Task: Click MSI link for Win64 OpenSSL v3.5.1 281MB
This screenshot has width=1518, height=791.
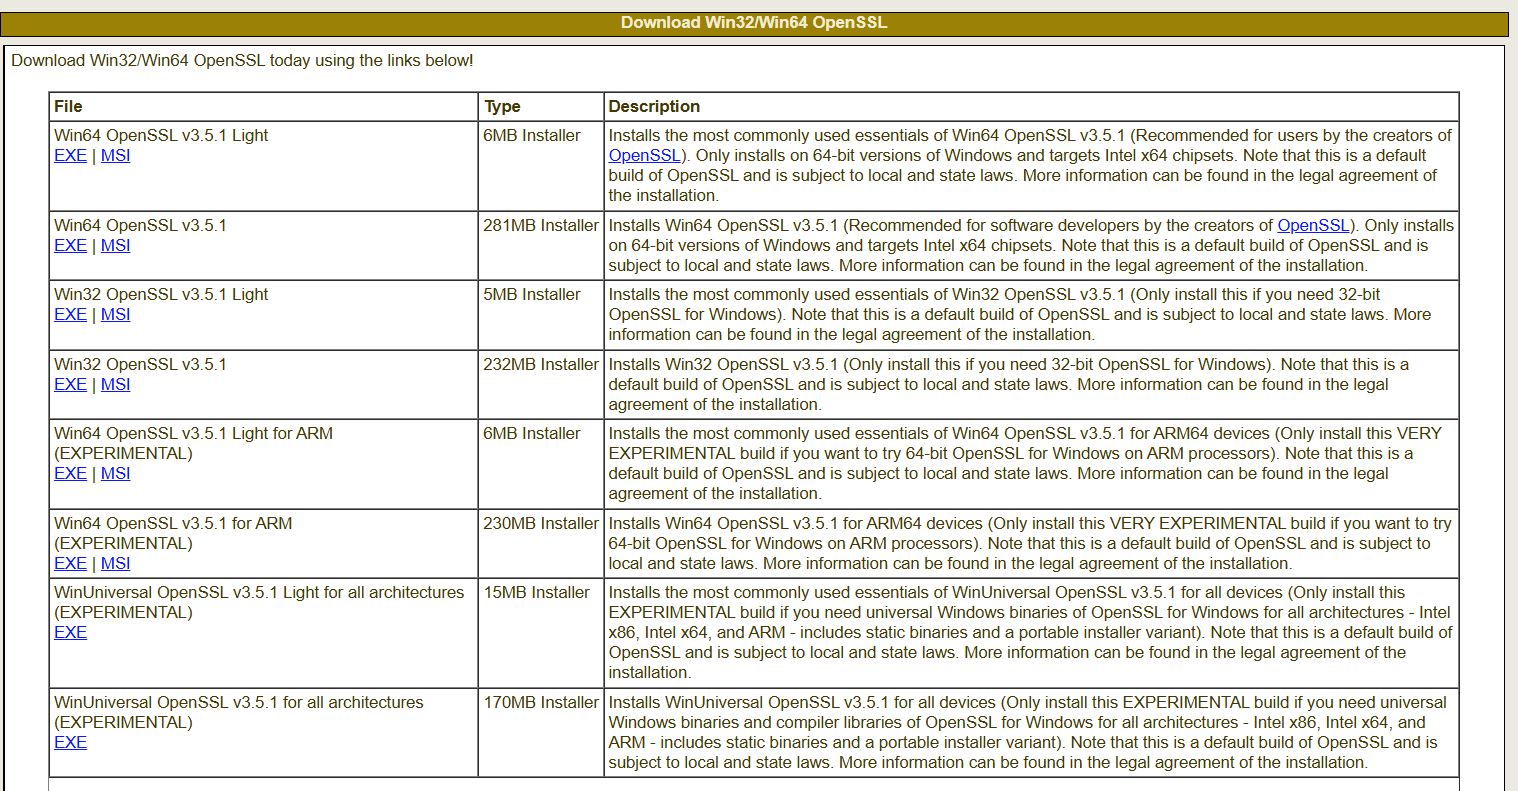Action: 115,246
